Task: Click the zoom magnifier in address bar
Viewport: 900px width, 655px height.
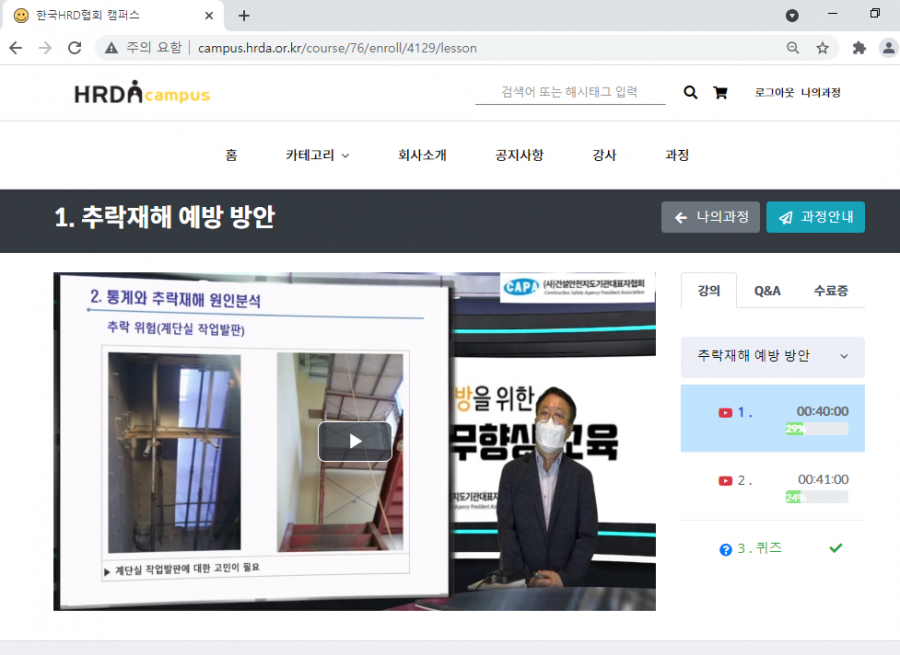Action: tap(793, 48)
